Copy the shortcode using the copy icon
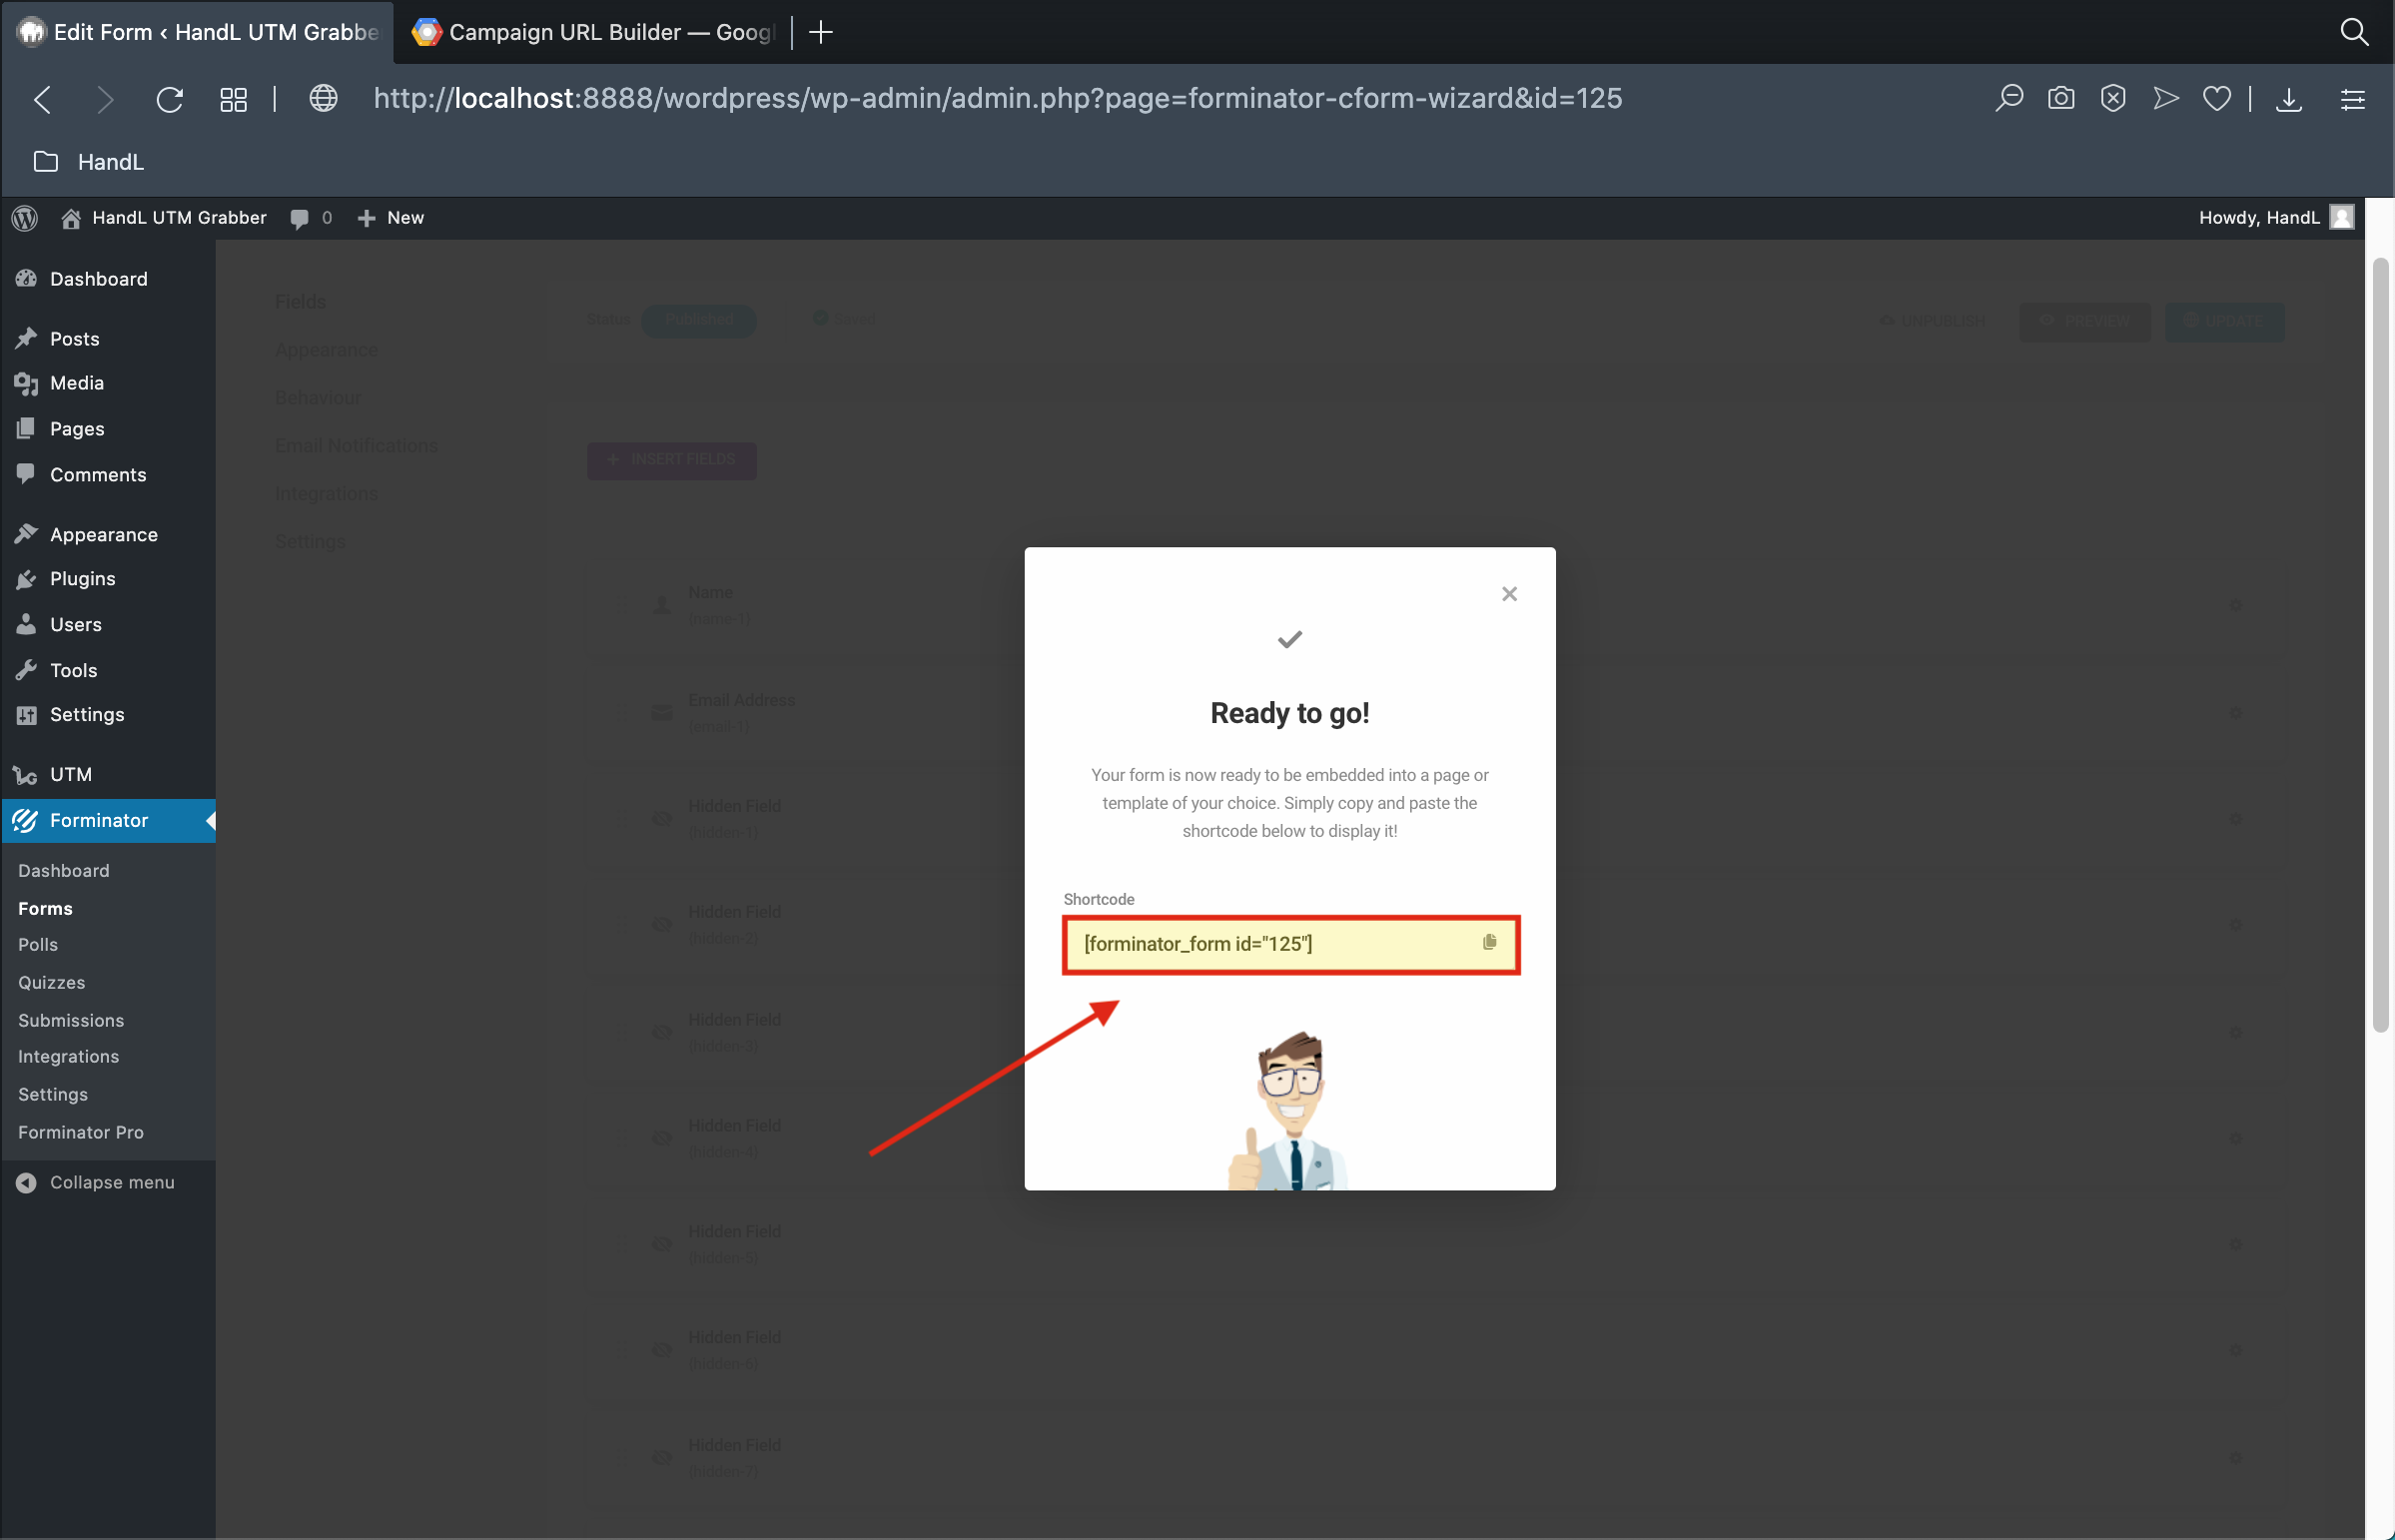Viewport: 2395px width, 1540px height. coord(1489,942)
